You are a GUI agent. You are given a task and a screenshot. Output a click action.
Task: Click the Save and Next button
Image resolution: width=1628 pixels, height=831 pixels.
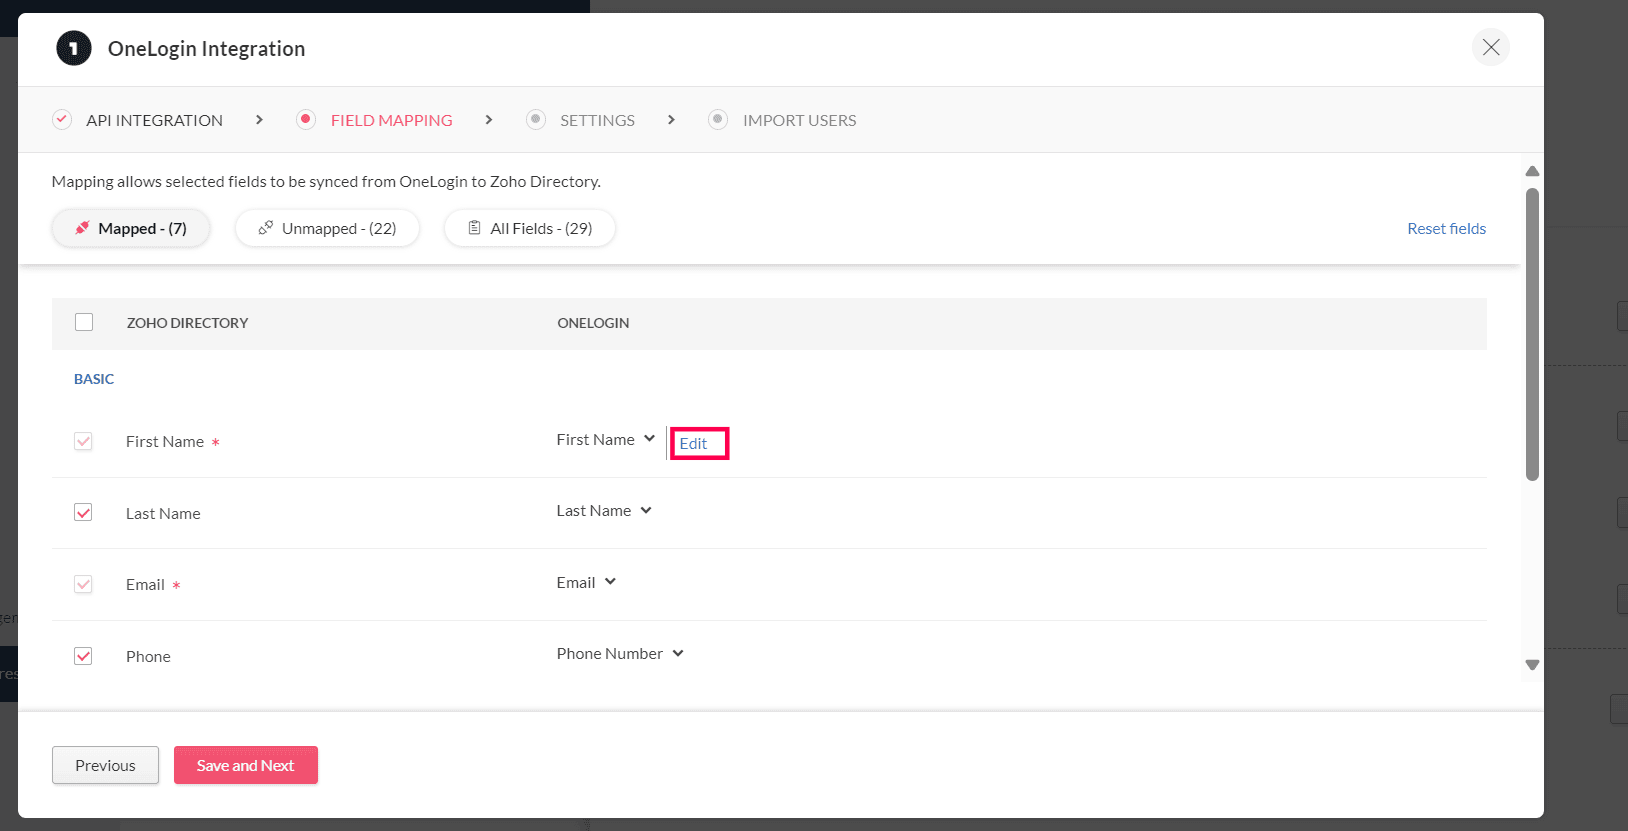click(246, 765)
